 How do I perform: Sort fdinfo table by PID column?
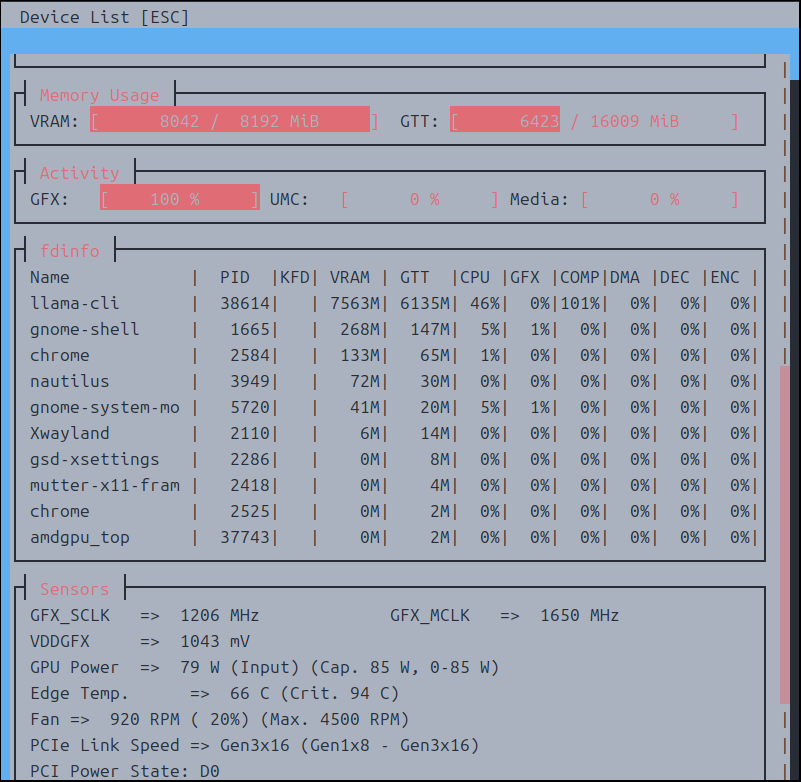coord(235,277)
